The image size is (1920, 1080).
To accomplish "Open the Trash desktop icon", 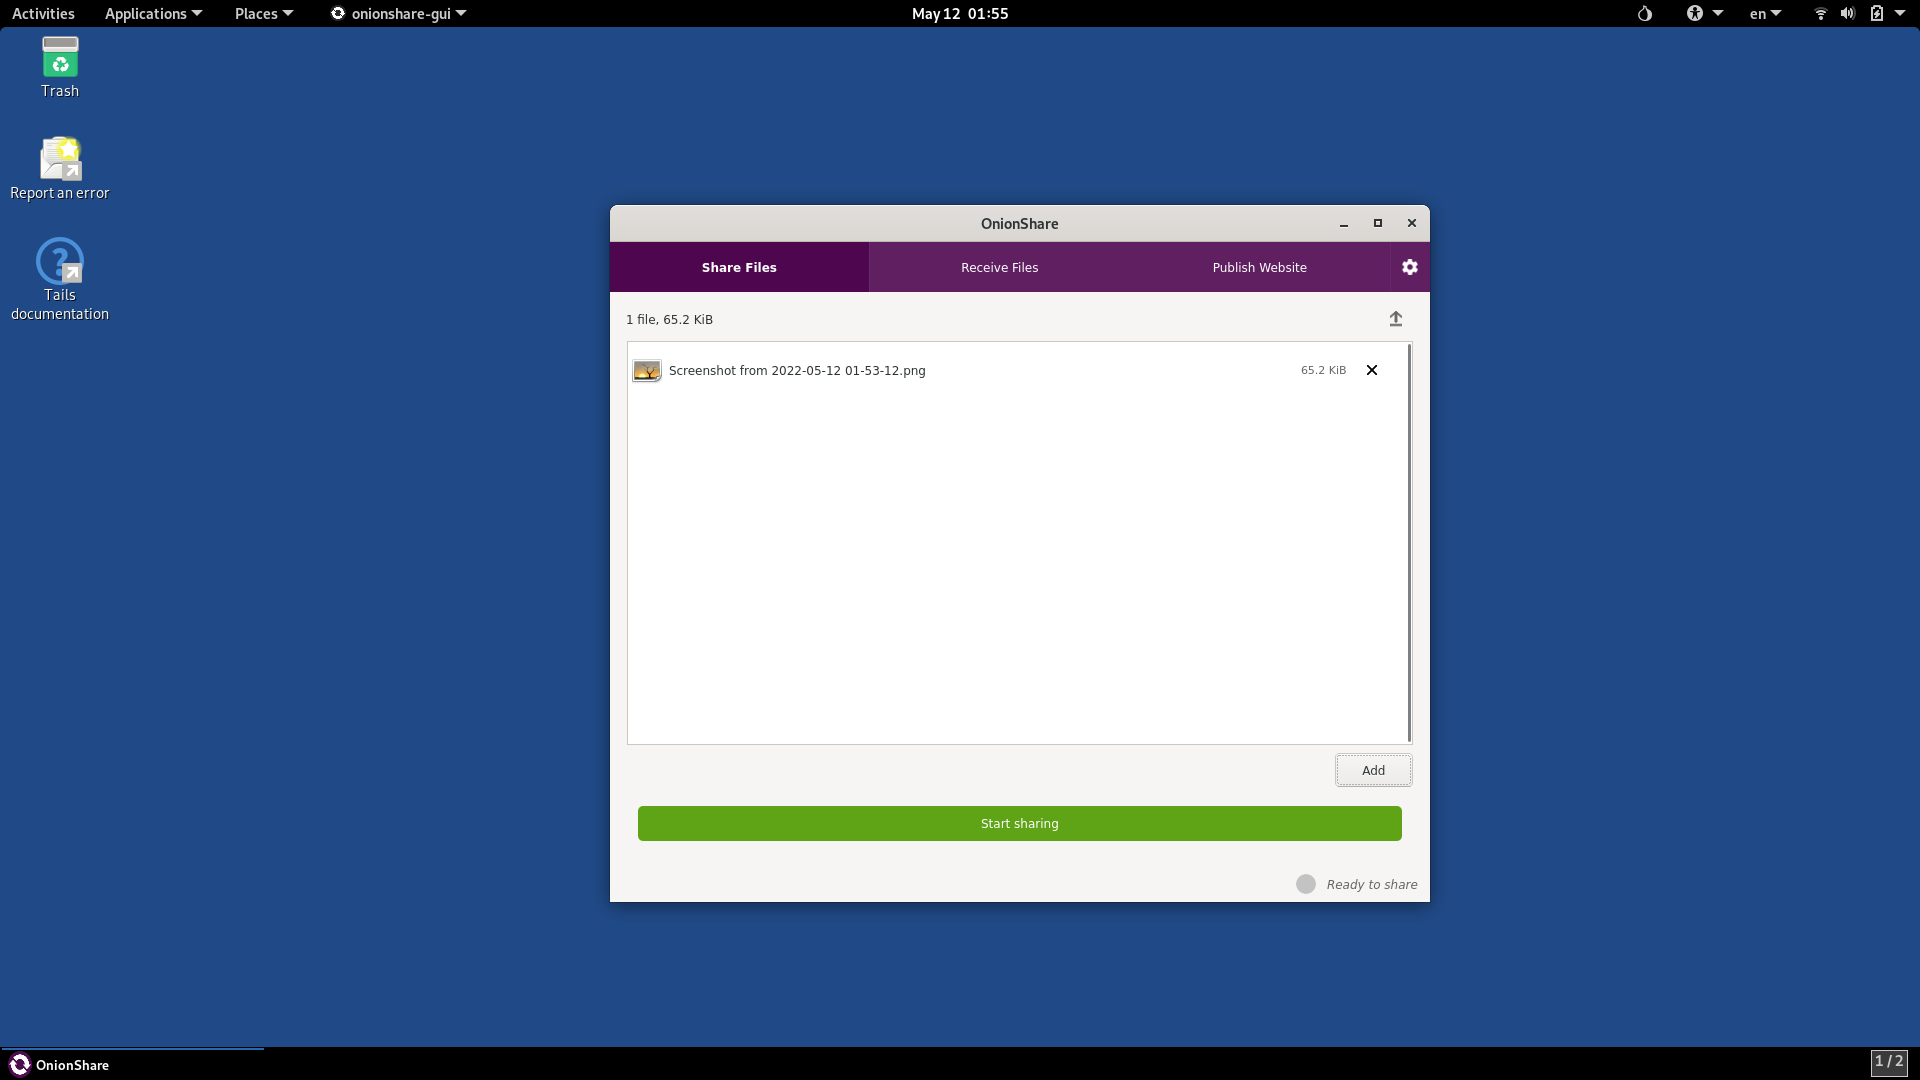I will click(x=60, y=67).
